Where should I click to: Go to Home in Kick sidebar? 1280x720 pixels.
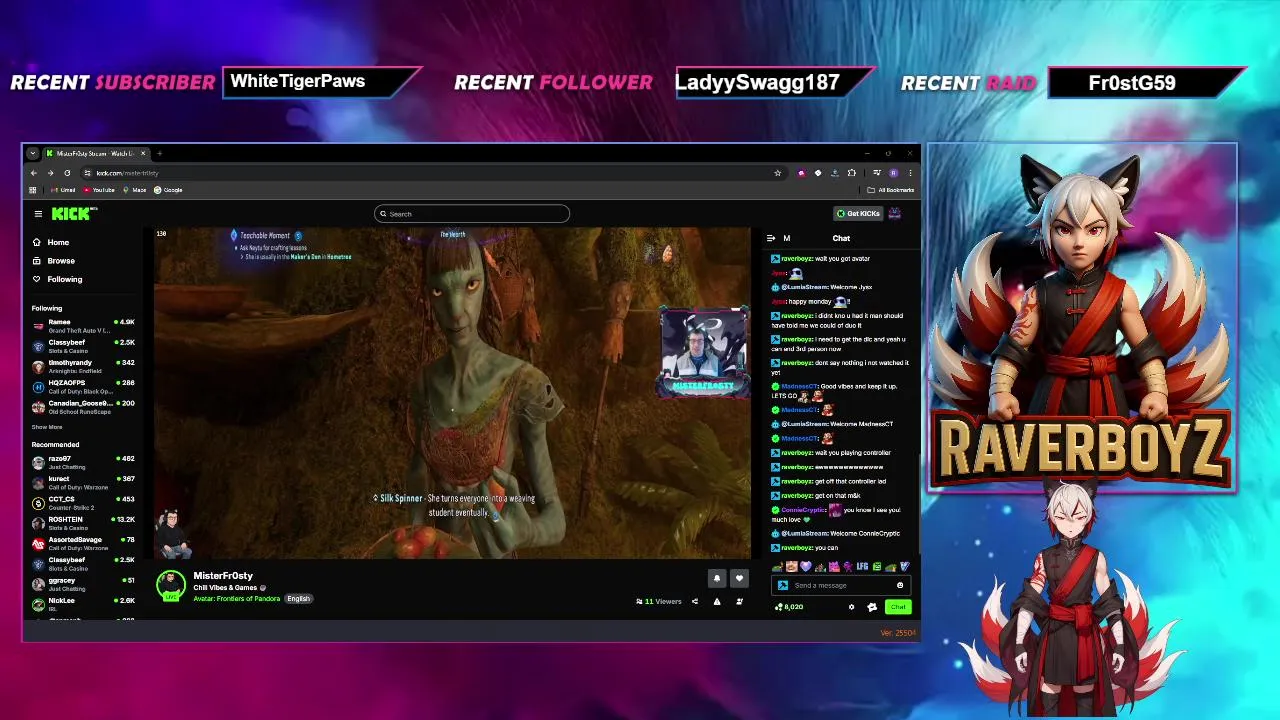pos(50,242)
